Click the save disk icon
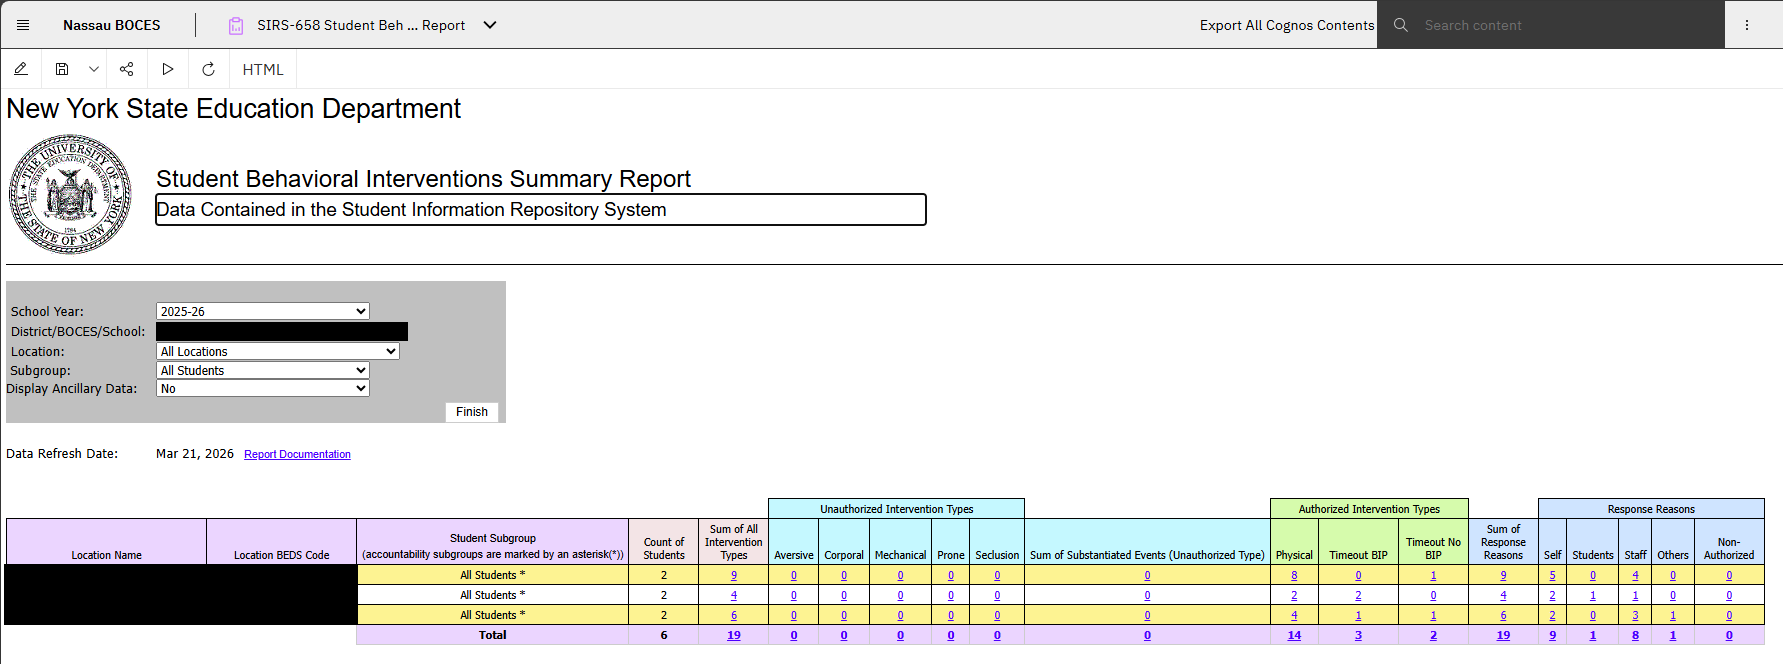1783x664 pixels. click(x=62, y=69)
